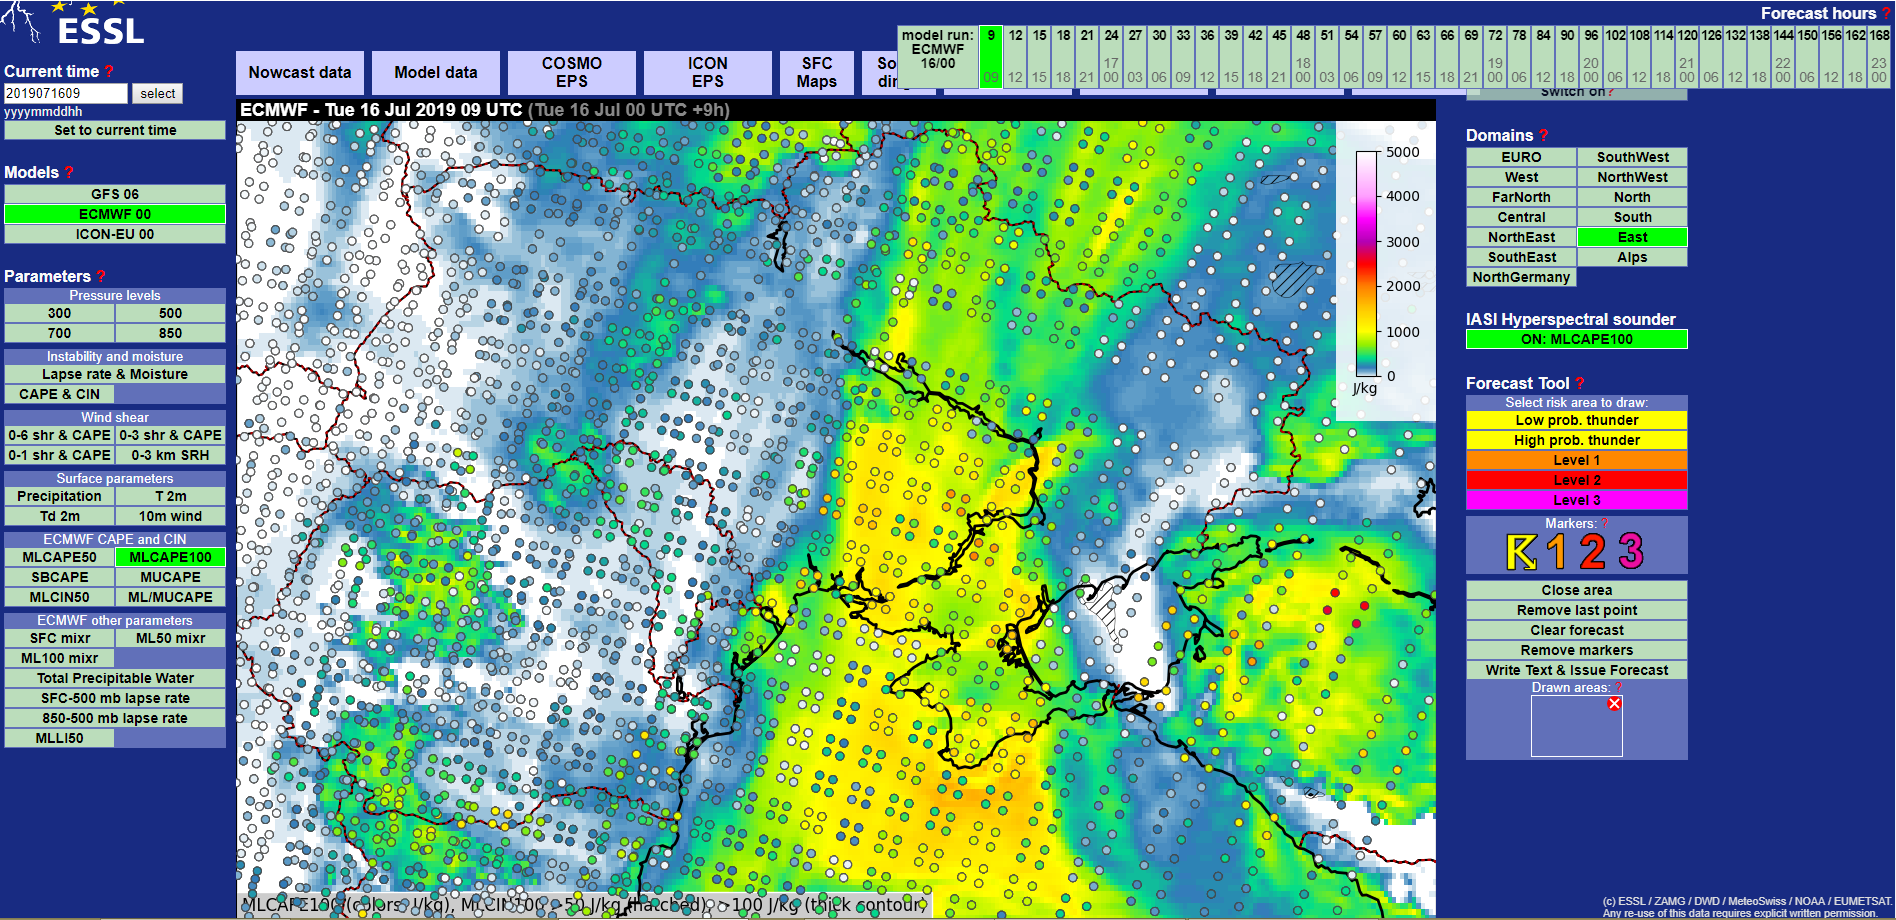Jump to forecast hour 48
The width and height of the screenshot is (1896, 920).
[1303, 57]
